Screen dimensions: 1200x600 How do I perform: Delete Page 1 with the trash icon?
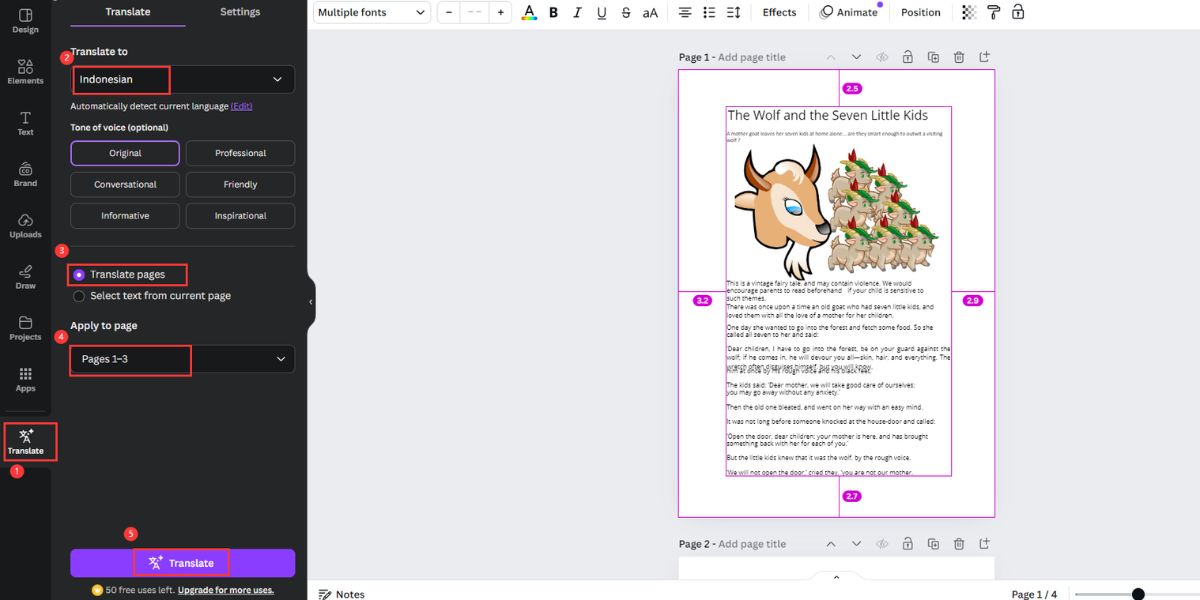958,57
